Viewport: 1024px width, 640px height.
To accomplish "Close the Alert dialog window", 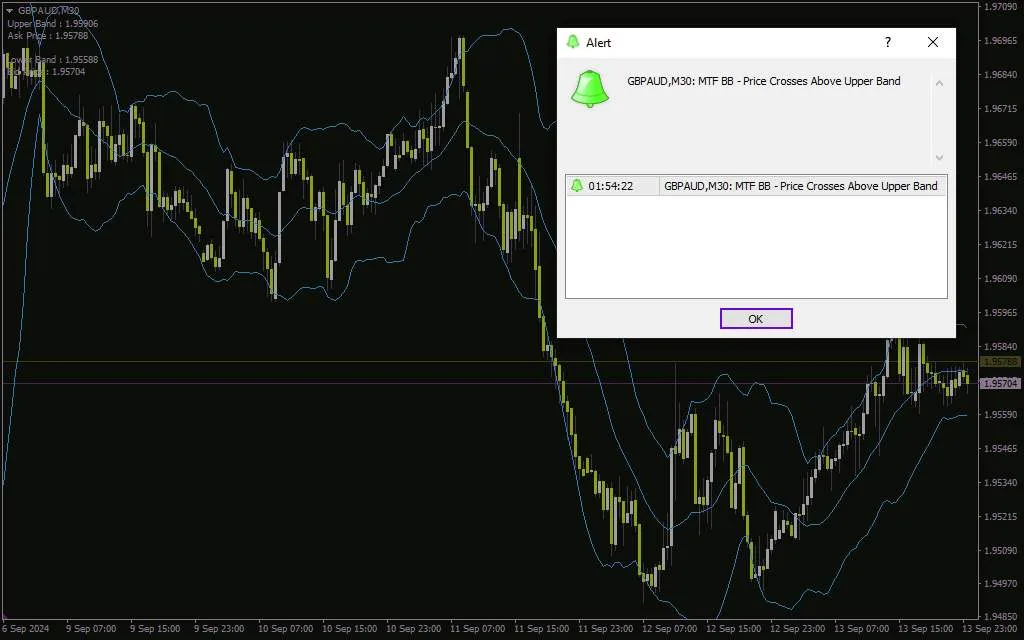I will [933, 42].
